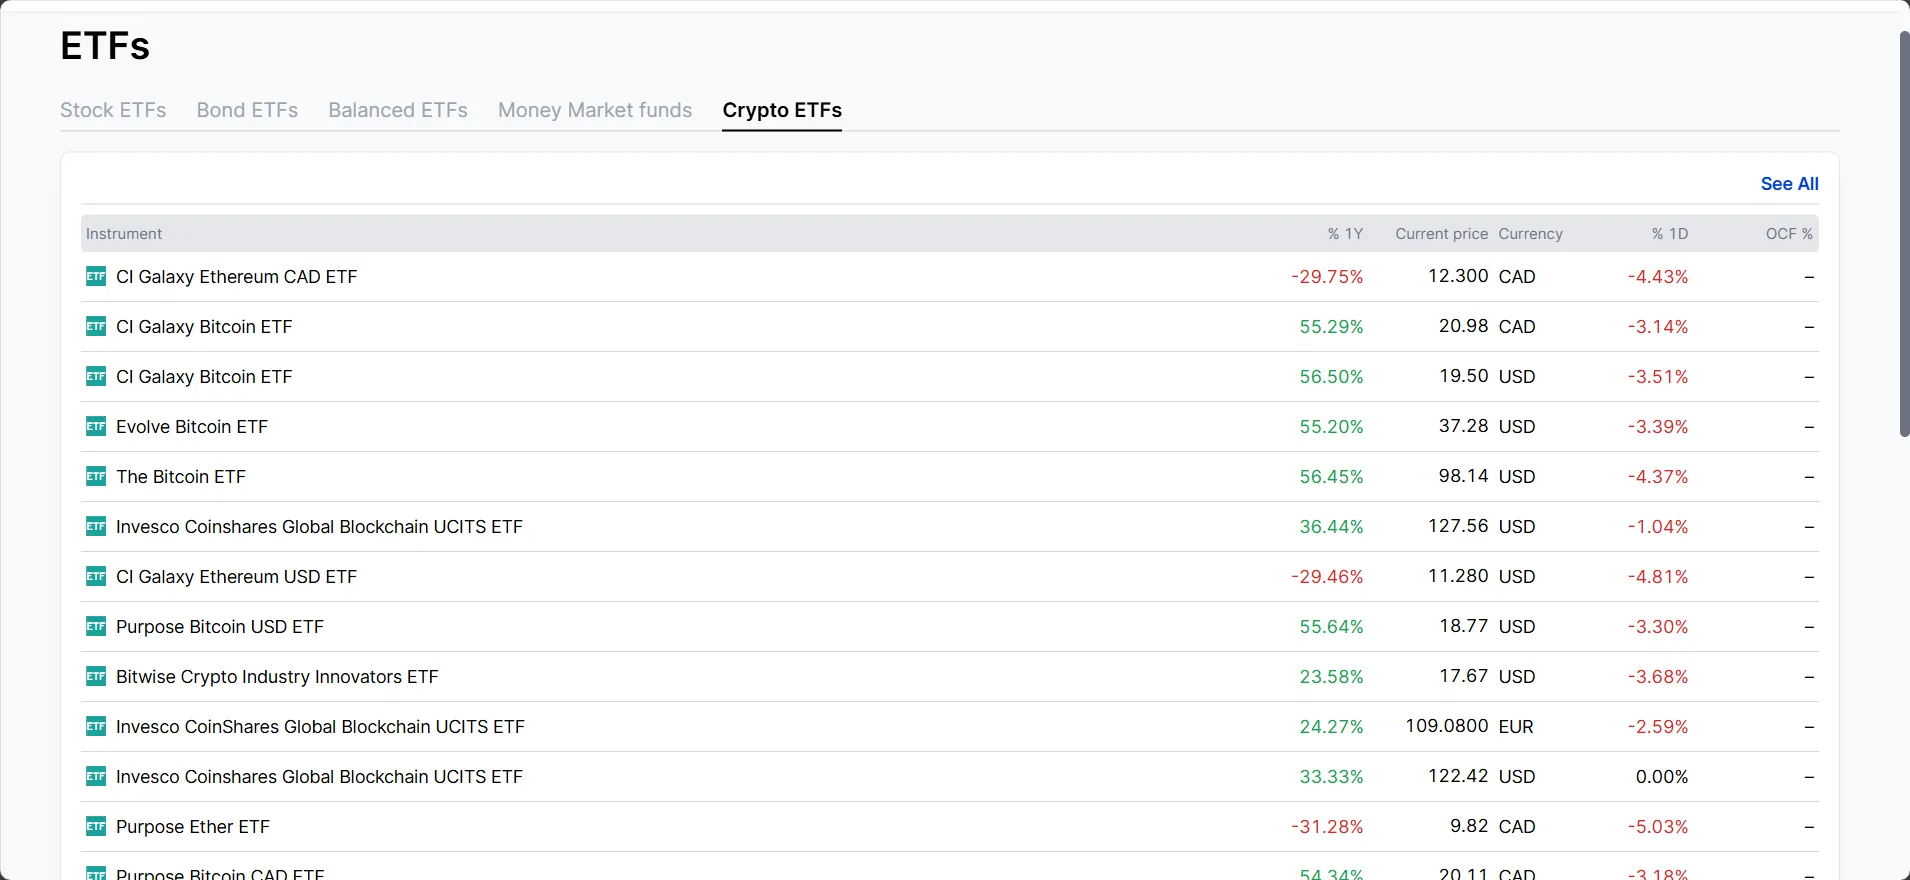Click ETF icon beside Purpose Bitcoin USD ETF
The height and width of the screenshot is (880, 1910).
point(96,626)
